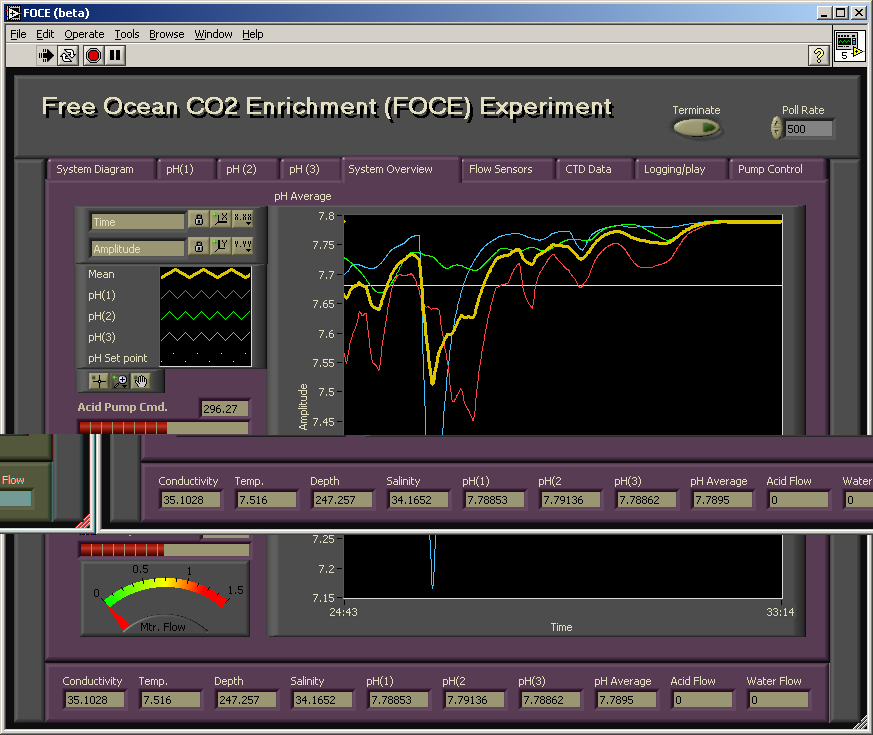Click the Poll Rate value field
The height and width of the screenshot is (735, 873).
pyautogui.click(x=808, y=129)
